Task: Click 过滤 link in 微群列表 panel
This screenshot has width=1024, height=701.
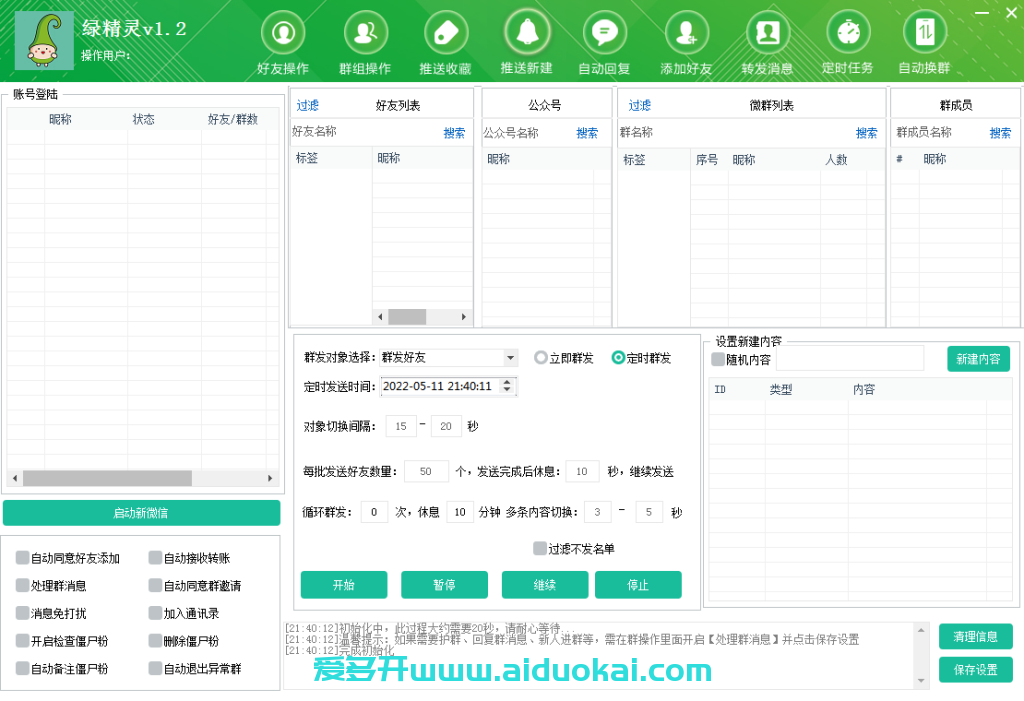Action: (x=639, y=105)
